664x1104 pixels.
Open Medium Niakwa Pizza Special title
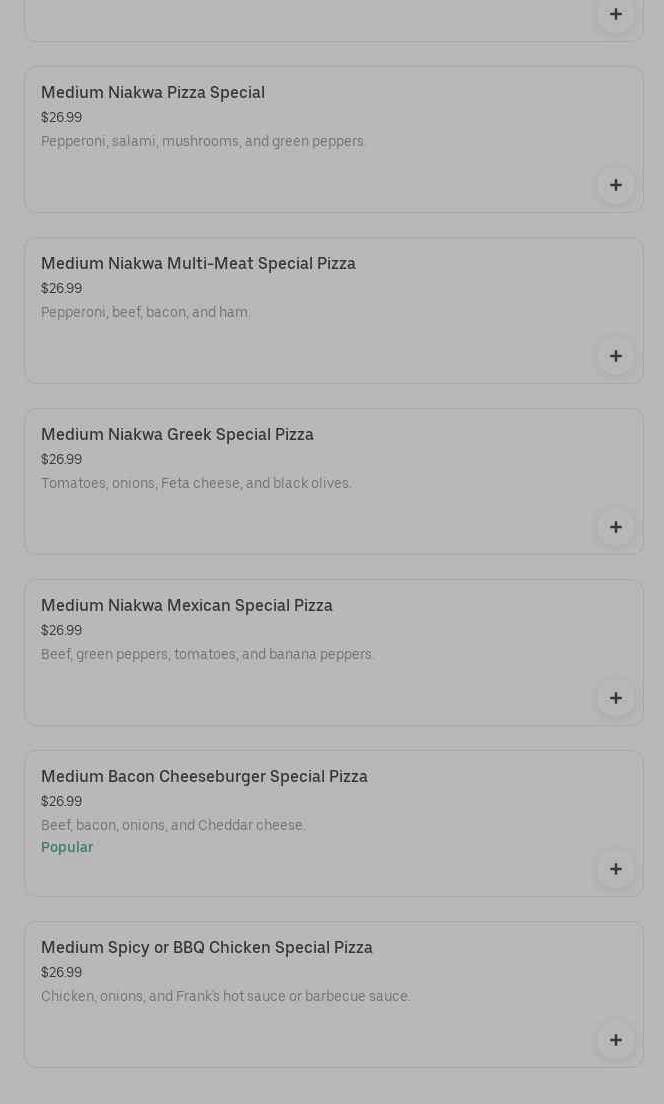(x=153, y=93)
